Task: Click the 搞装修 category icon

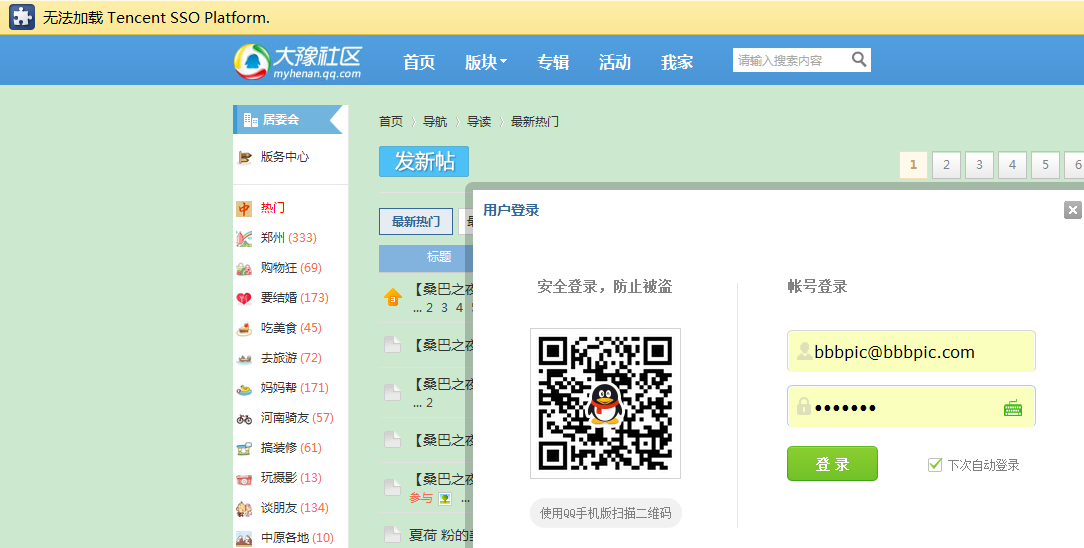Action: coord(244,448)
